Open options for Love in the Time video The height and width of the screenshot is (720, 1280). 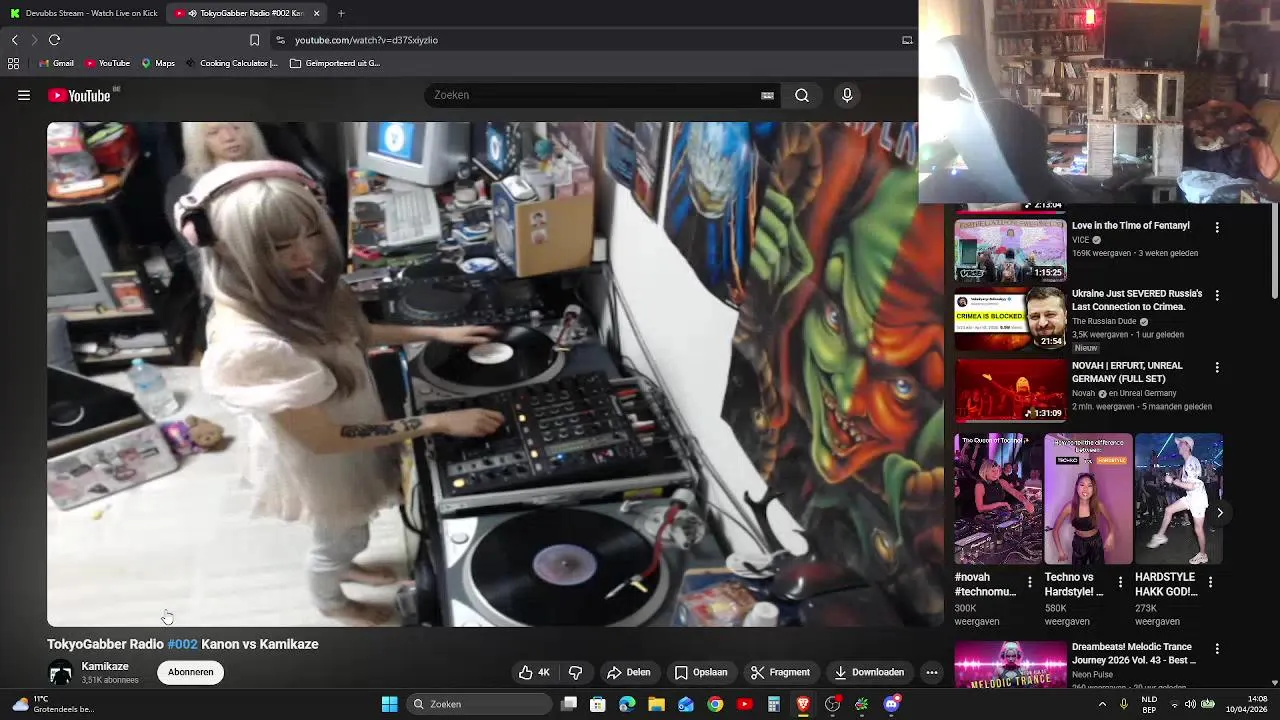[1217, 227]
